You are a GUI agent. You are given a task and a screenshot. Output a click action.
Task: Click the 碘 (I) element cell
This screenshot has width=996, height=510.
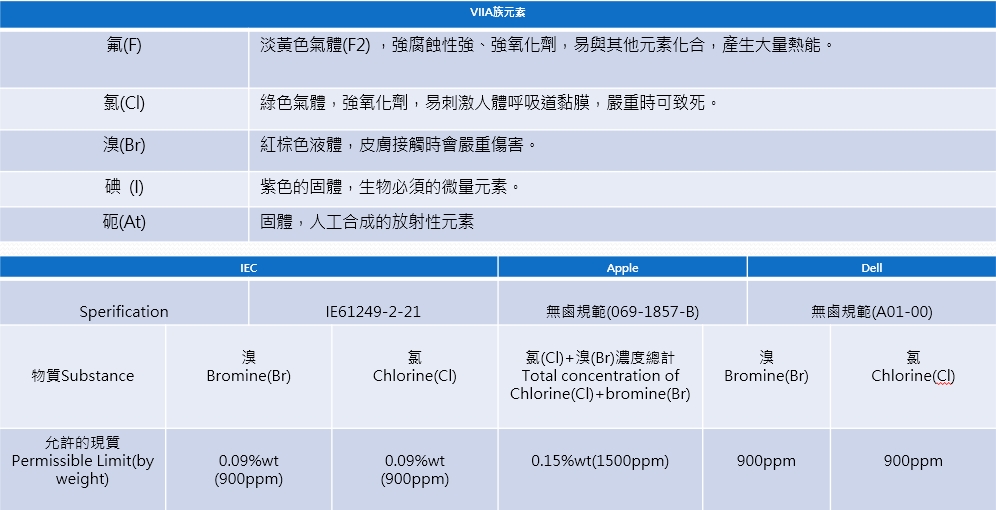coord(124,187)
